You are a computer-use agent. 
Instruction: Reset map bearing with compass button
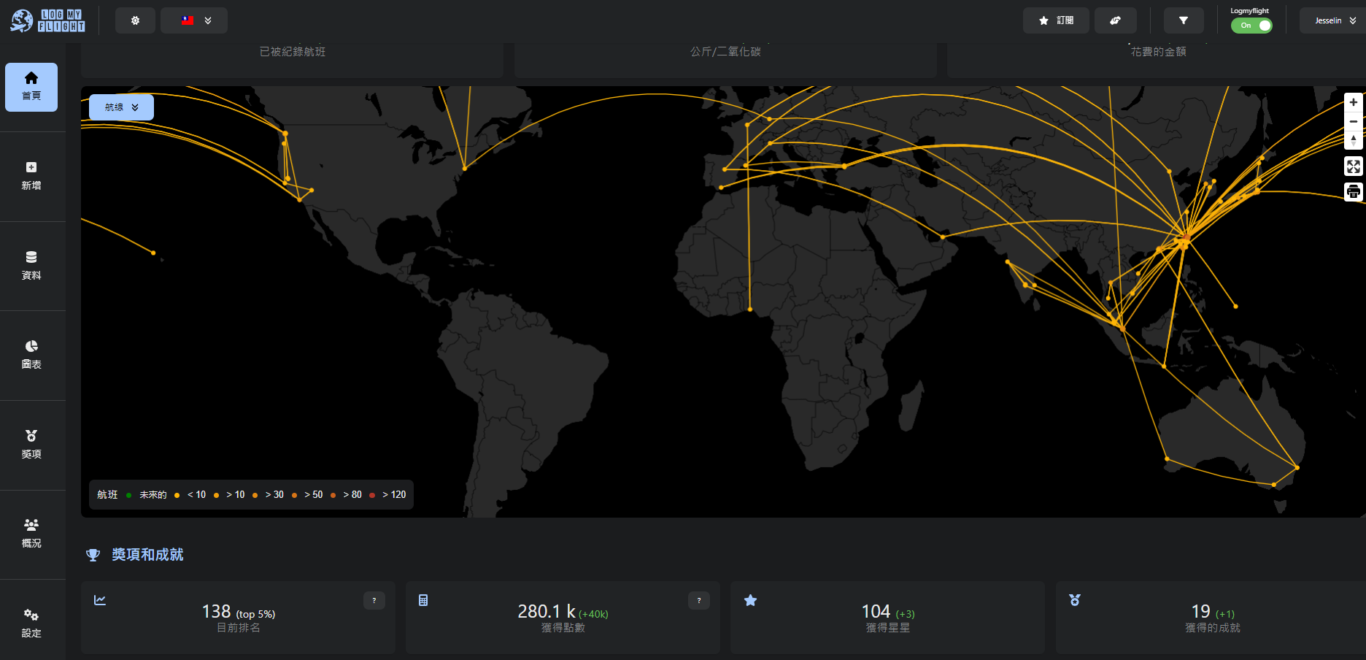[x=1353, y=140]
